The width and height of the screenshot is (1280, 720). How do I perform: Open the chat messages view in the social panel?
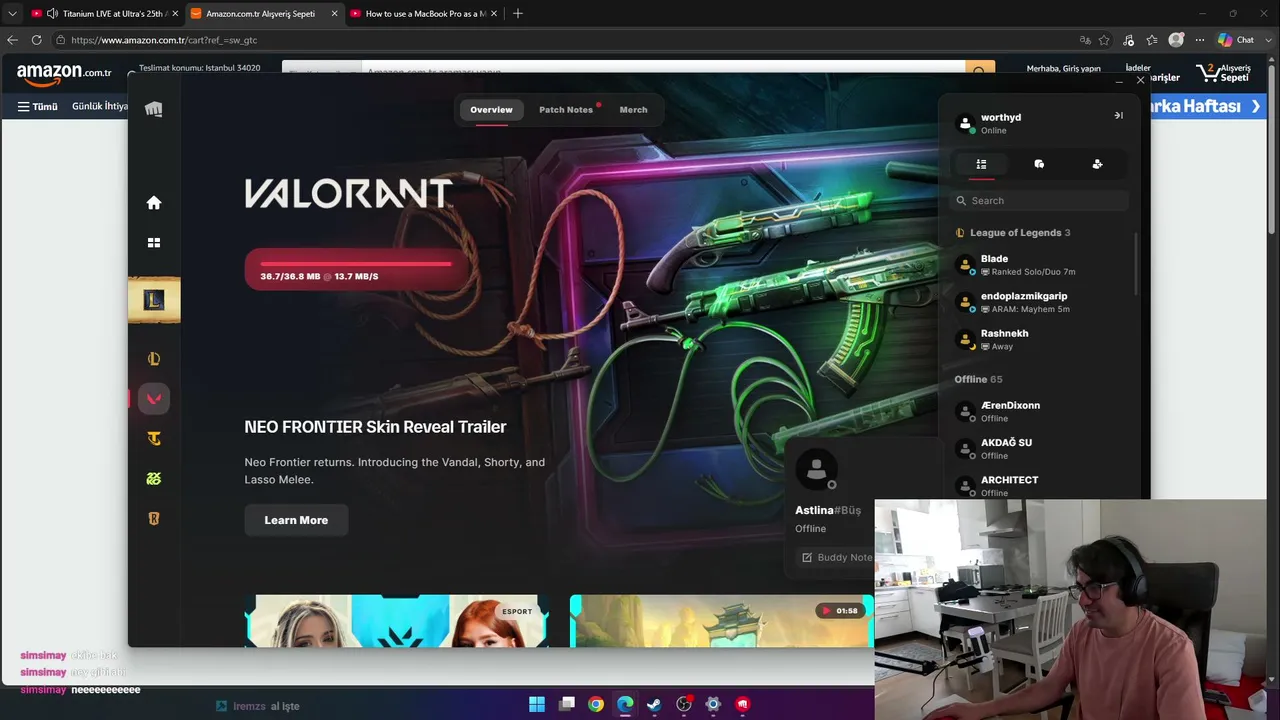[1039, 164]
